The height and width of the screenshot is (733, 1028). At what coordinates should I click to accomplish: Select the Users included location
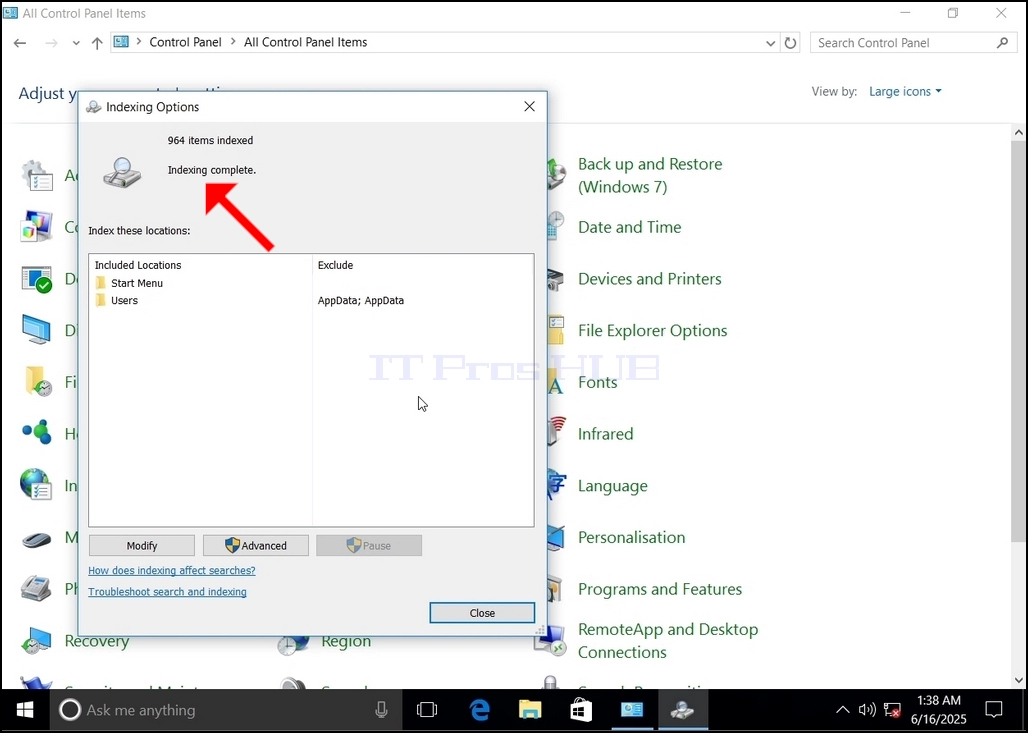124,300
